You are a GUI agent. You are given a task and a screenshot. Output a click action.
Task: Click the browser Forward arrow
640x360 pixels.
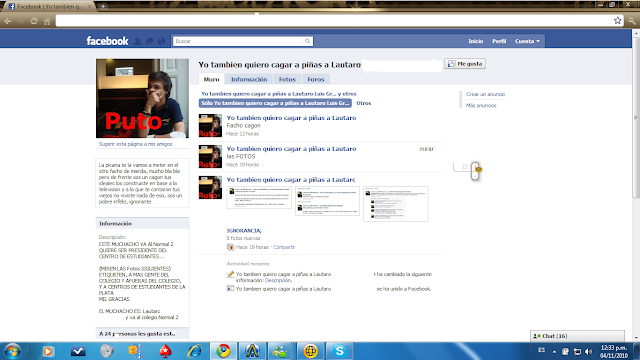click(x=21, y=21)
